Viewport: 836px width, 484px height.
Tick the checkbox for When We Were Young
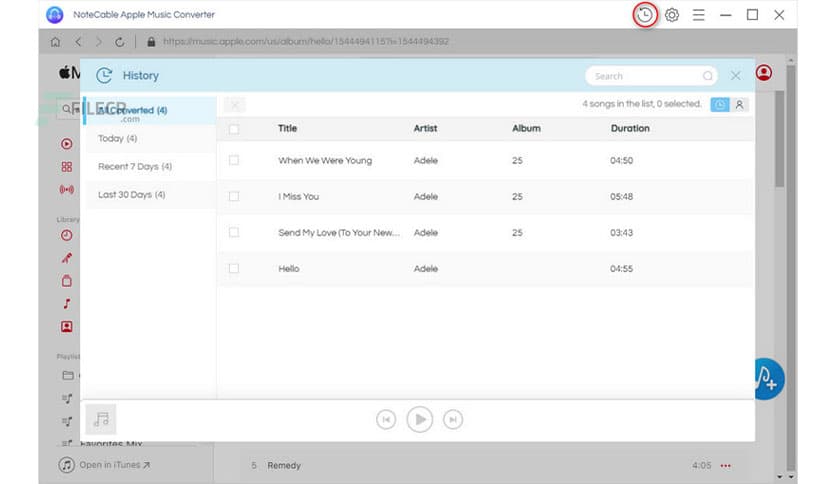pyautogui.click(x=234, y=160)
